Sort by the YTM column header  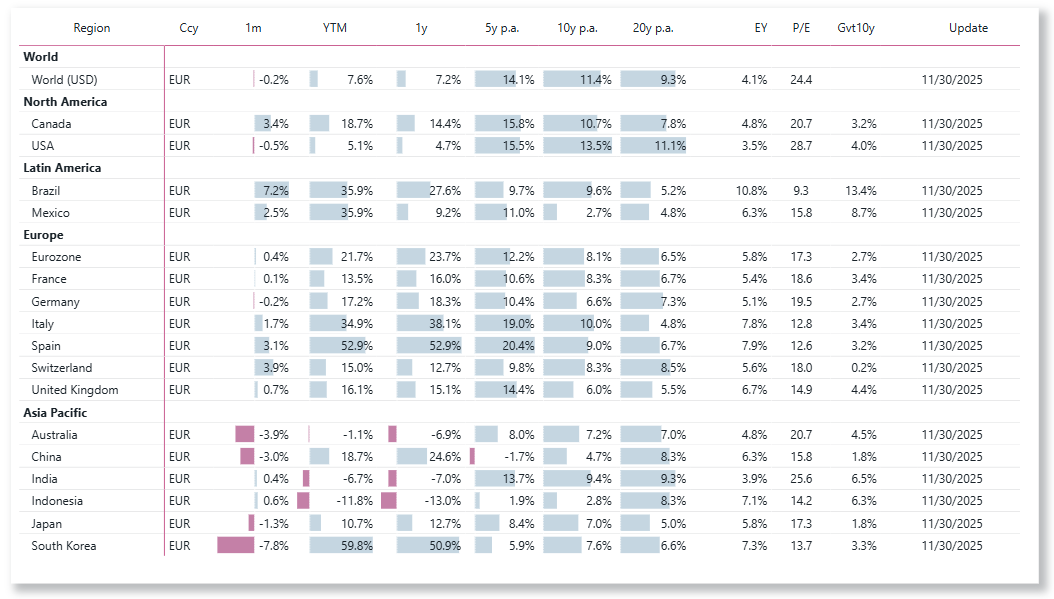click(x=334, y=28)
